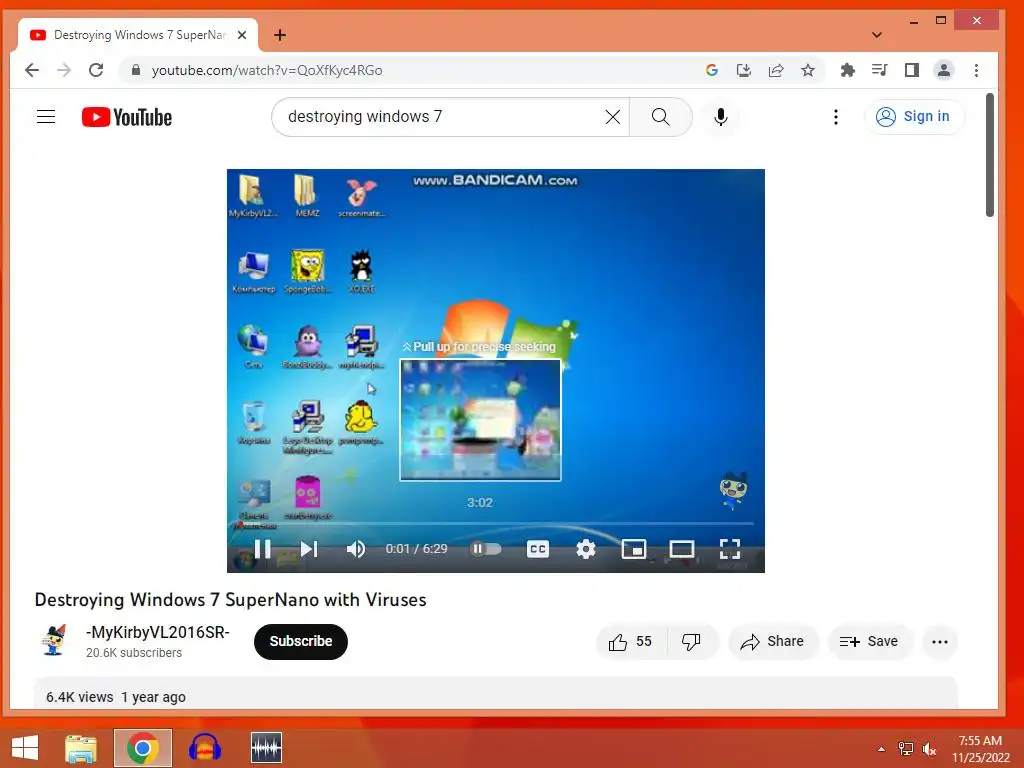
Task: Toggle Chrome side panel
Action: tap(912, 70)
